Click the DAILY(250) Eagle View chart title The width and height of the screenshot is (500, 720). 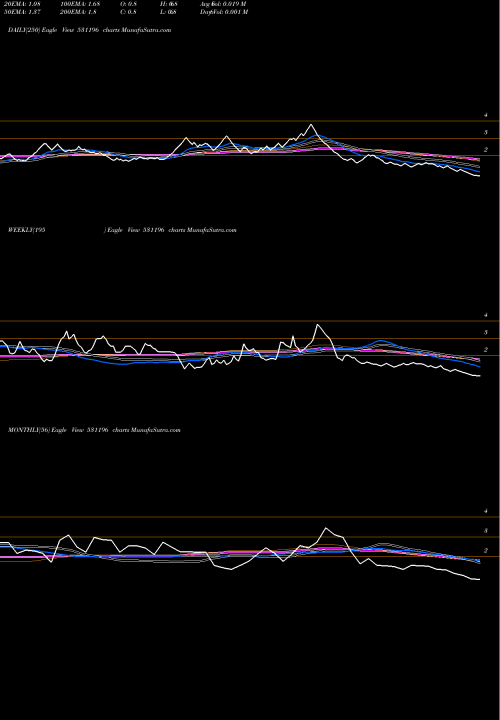pyautogui.click(x=90, y=30)
